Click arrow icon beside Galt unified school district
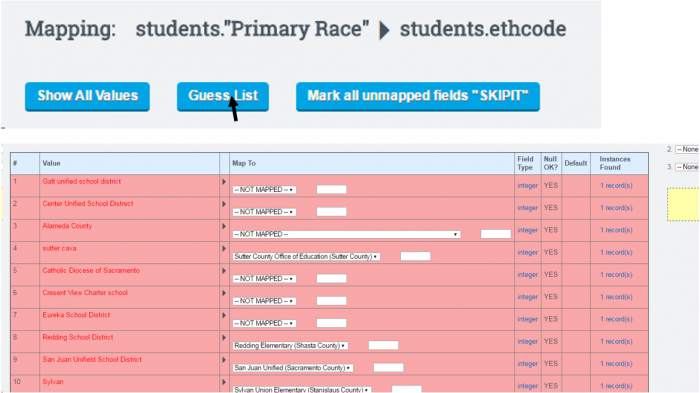700x393 pixels. [x=224, y=182]
